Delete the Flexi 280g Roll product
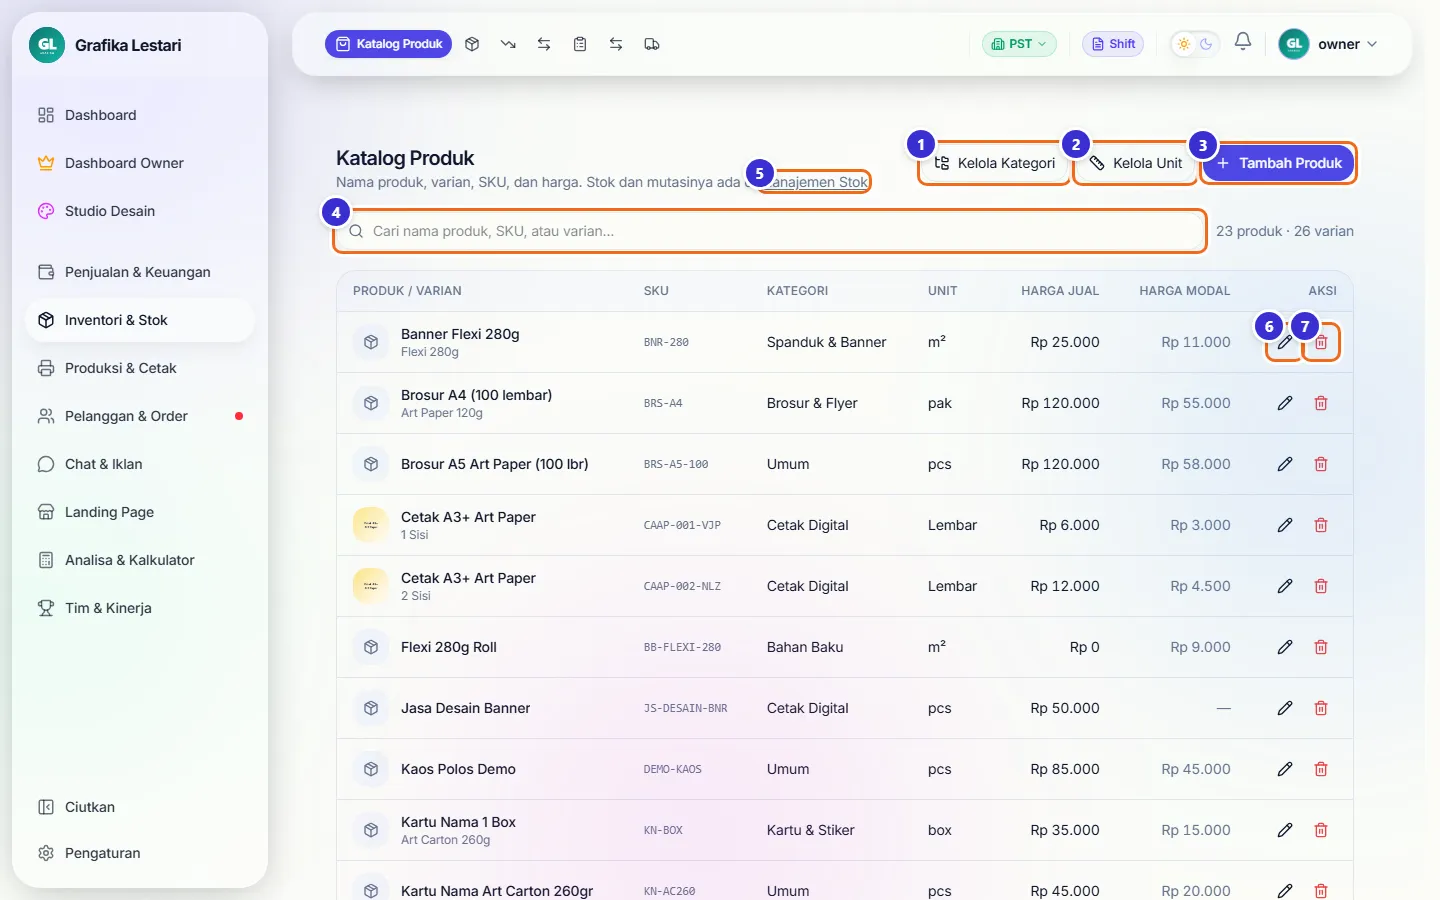Viewport: 1440px width, 900px height. tap(1321, 647)
